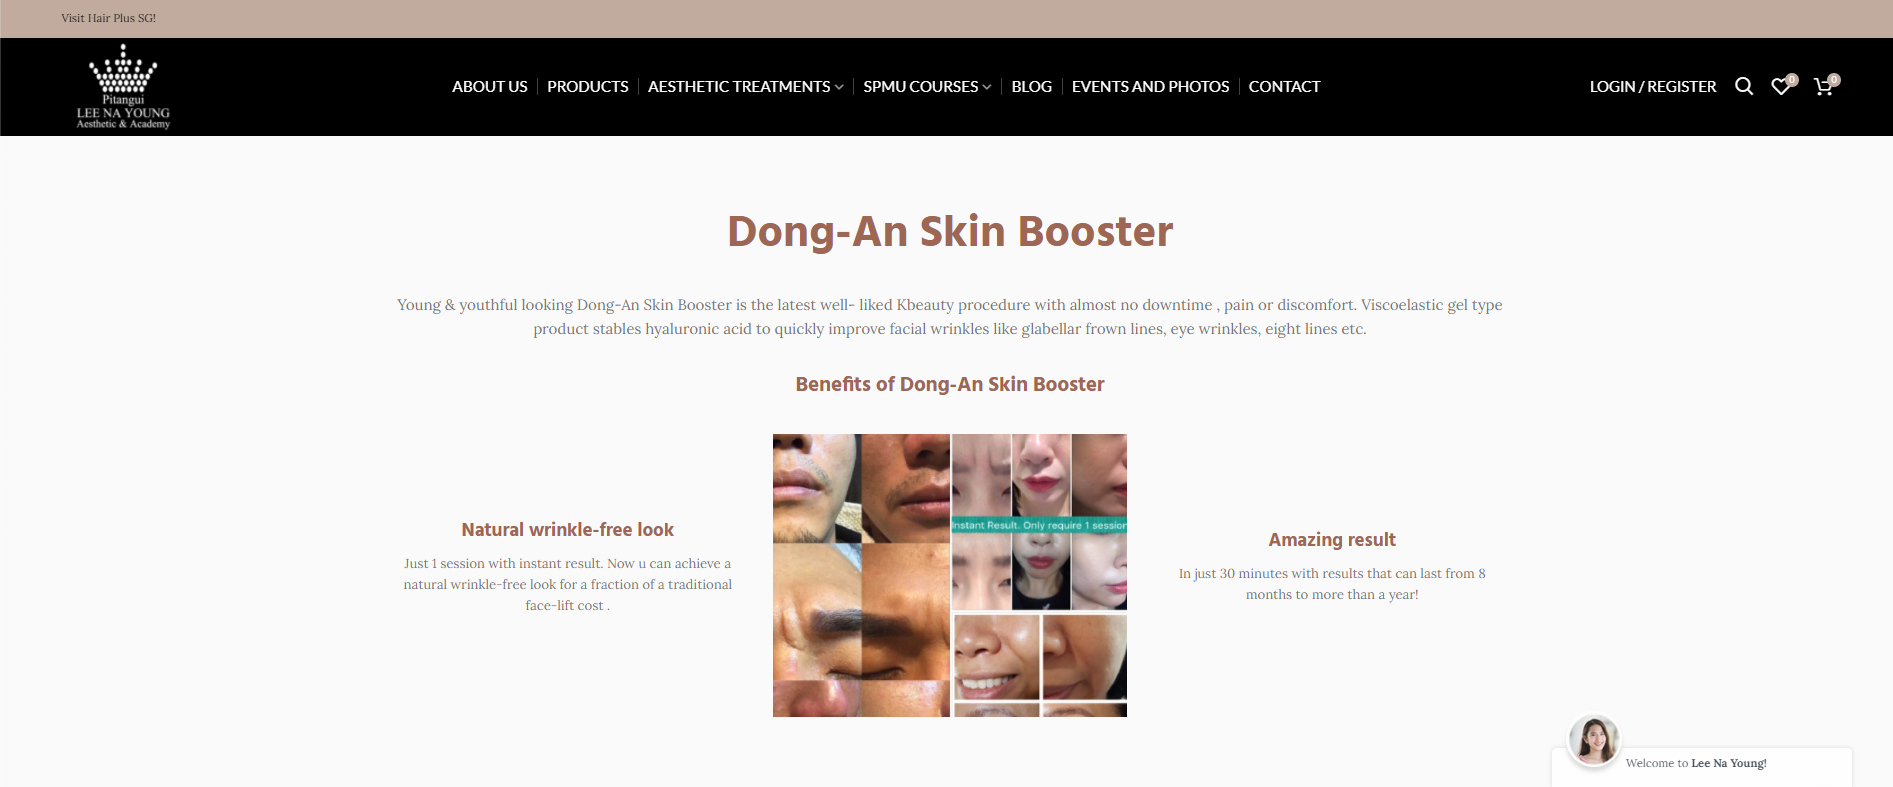Go to the Products page

tap(588, 87)
